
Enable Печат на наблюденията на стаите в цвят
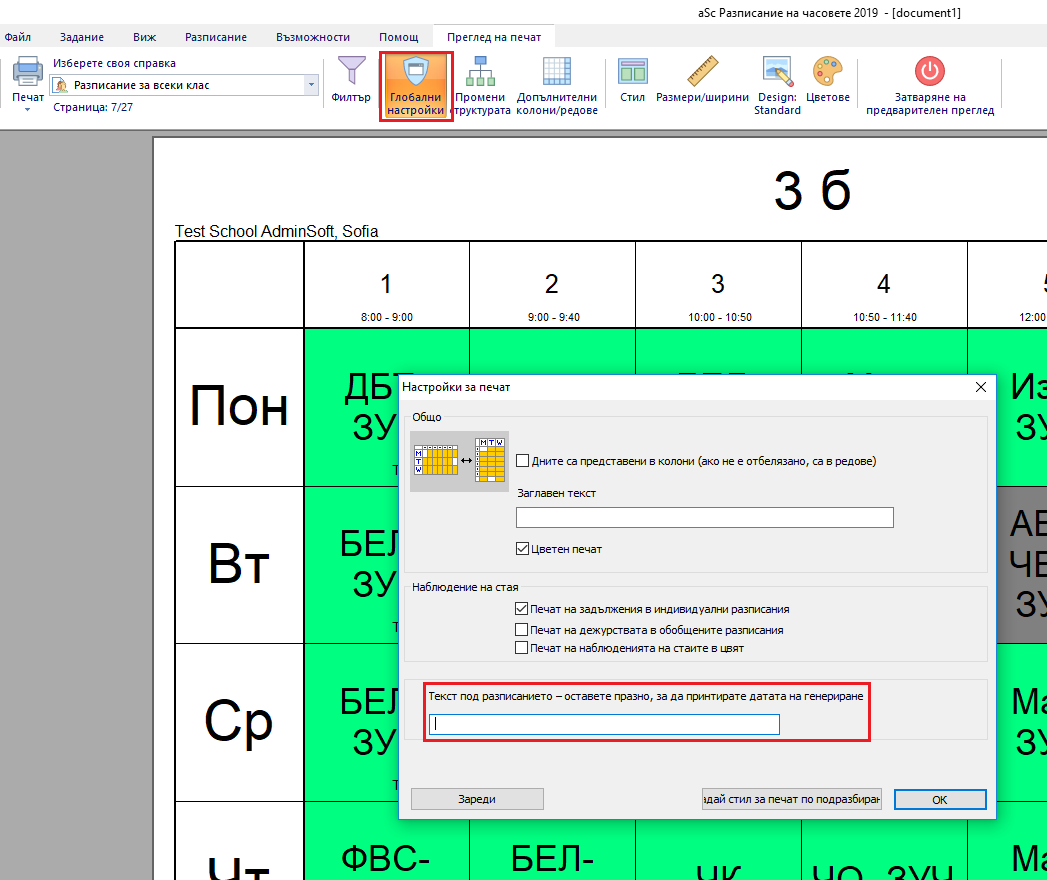point(521,648)
